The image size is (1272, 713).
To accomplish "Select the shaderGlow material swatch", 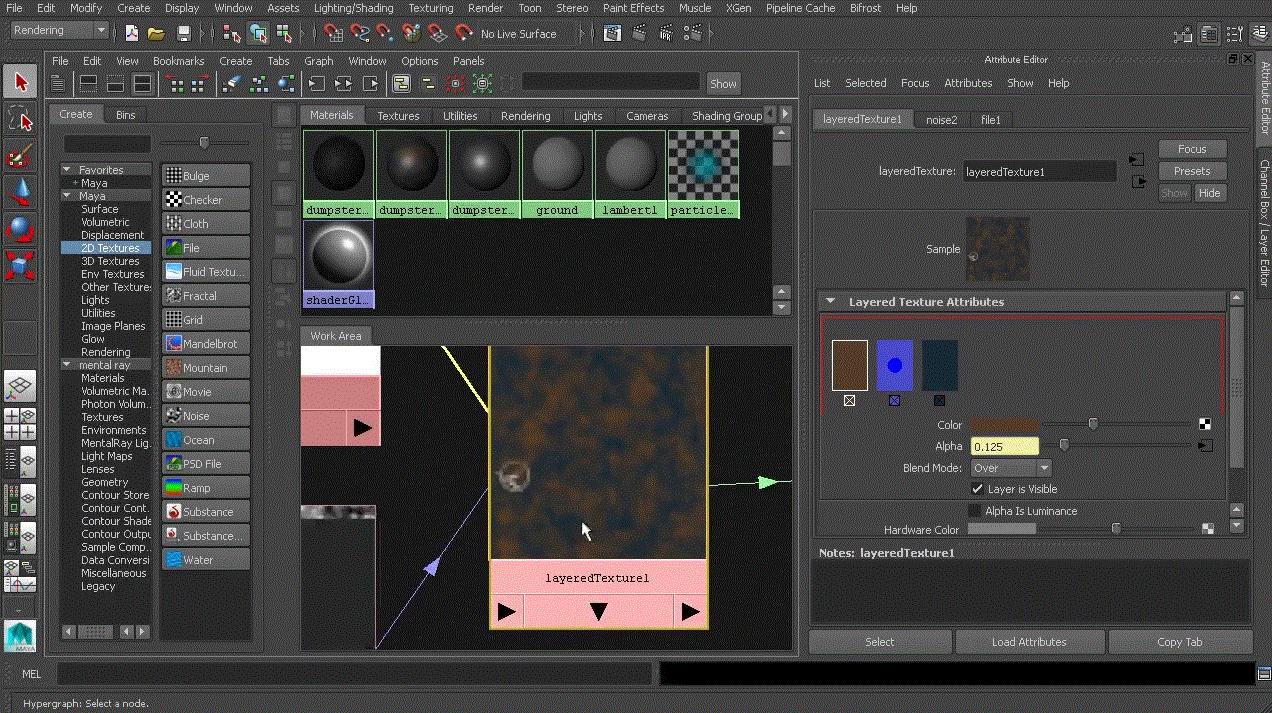I will pos(338,263).
